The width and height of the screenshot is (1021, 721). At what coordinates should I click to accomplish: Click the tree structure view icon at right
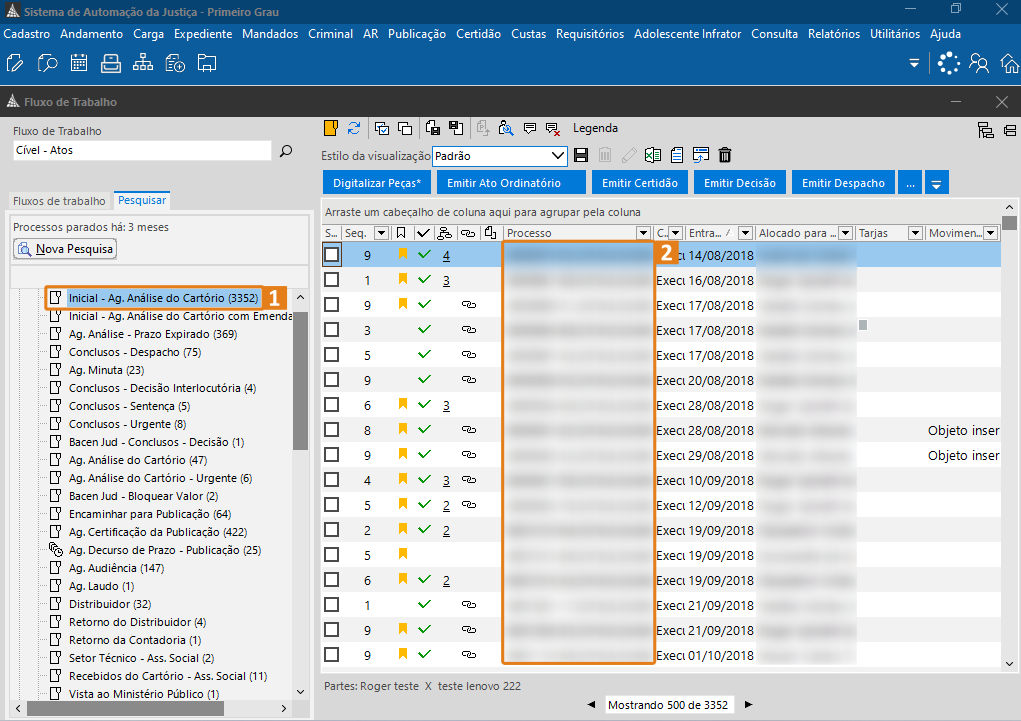pyautogui.click(x=986, y=130)
